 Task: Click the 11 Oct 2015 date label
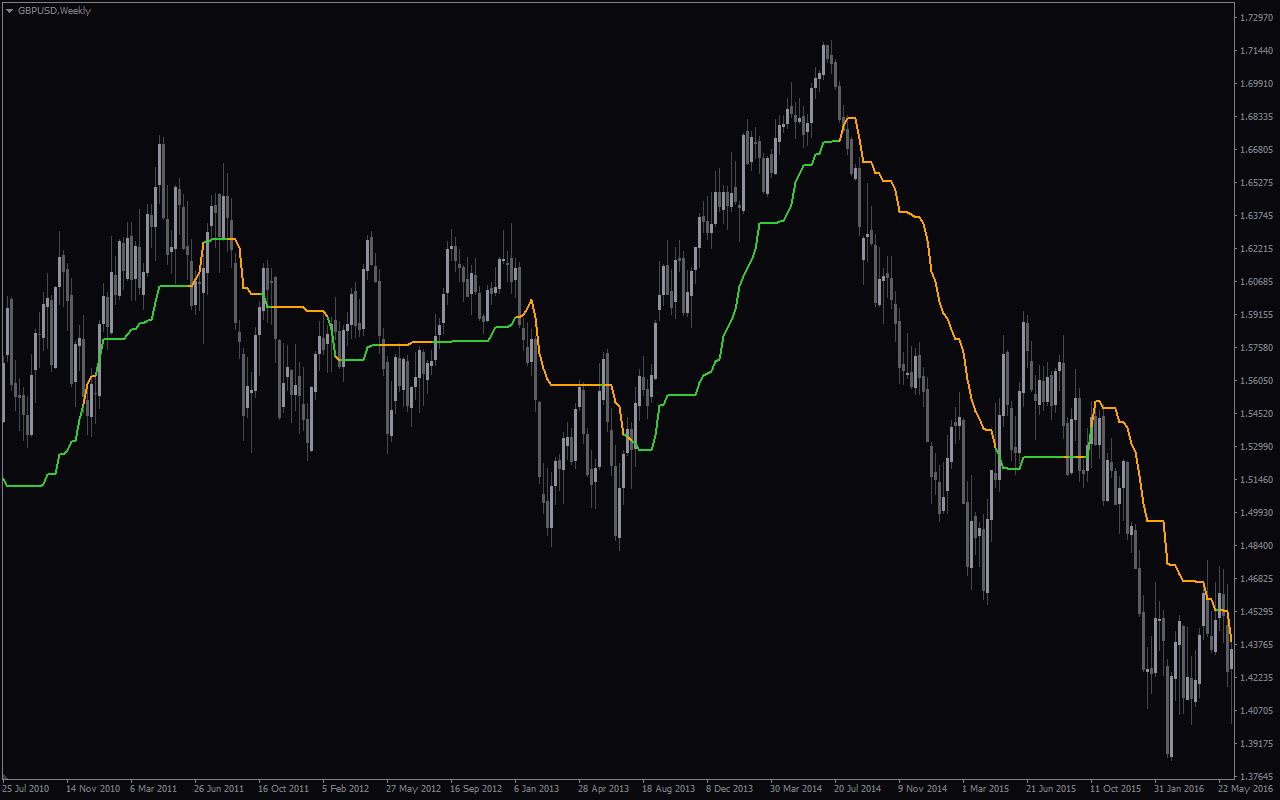tap(1115, 789)
